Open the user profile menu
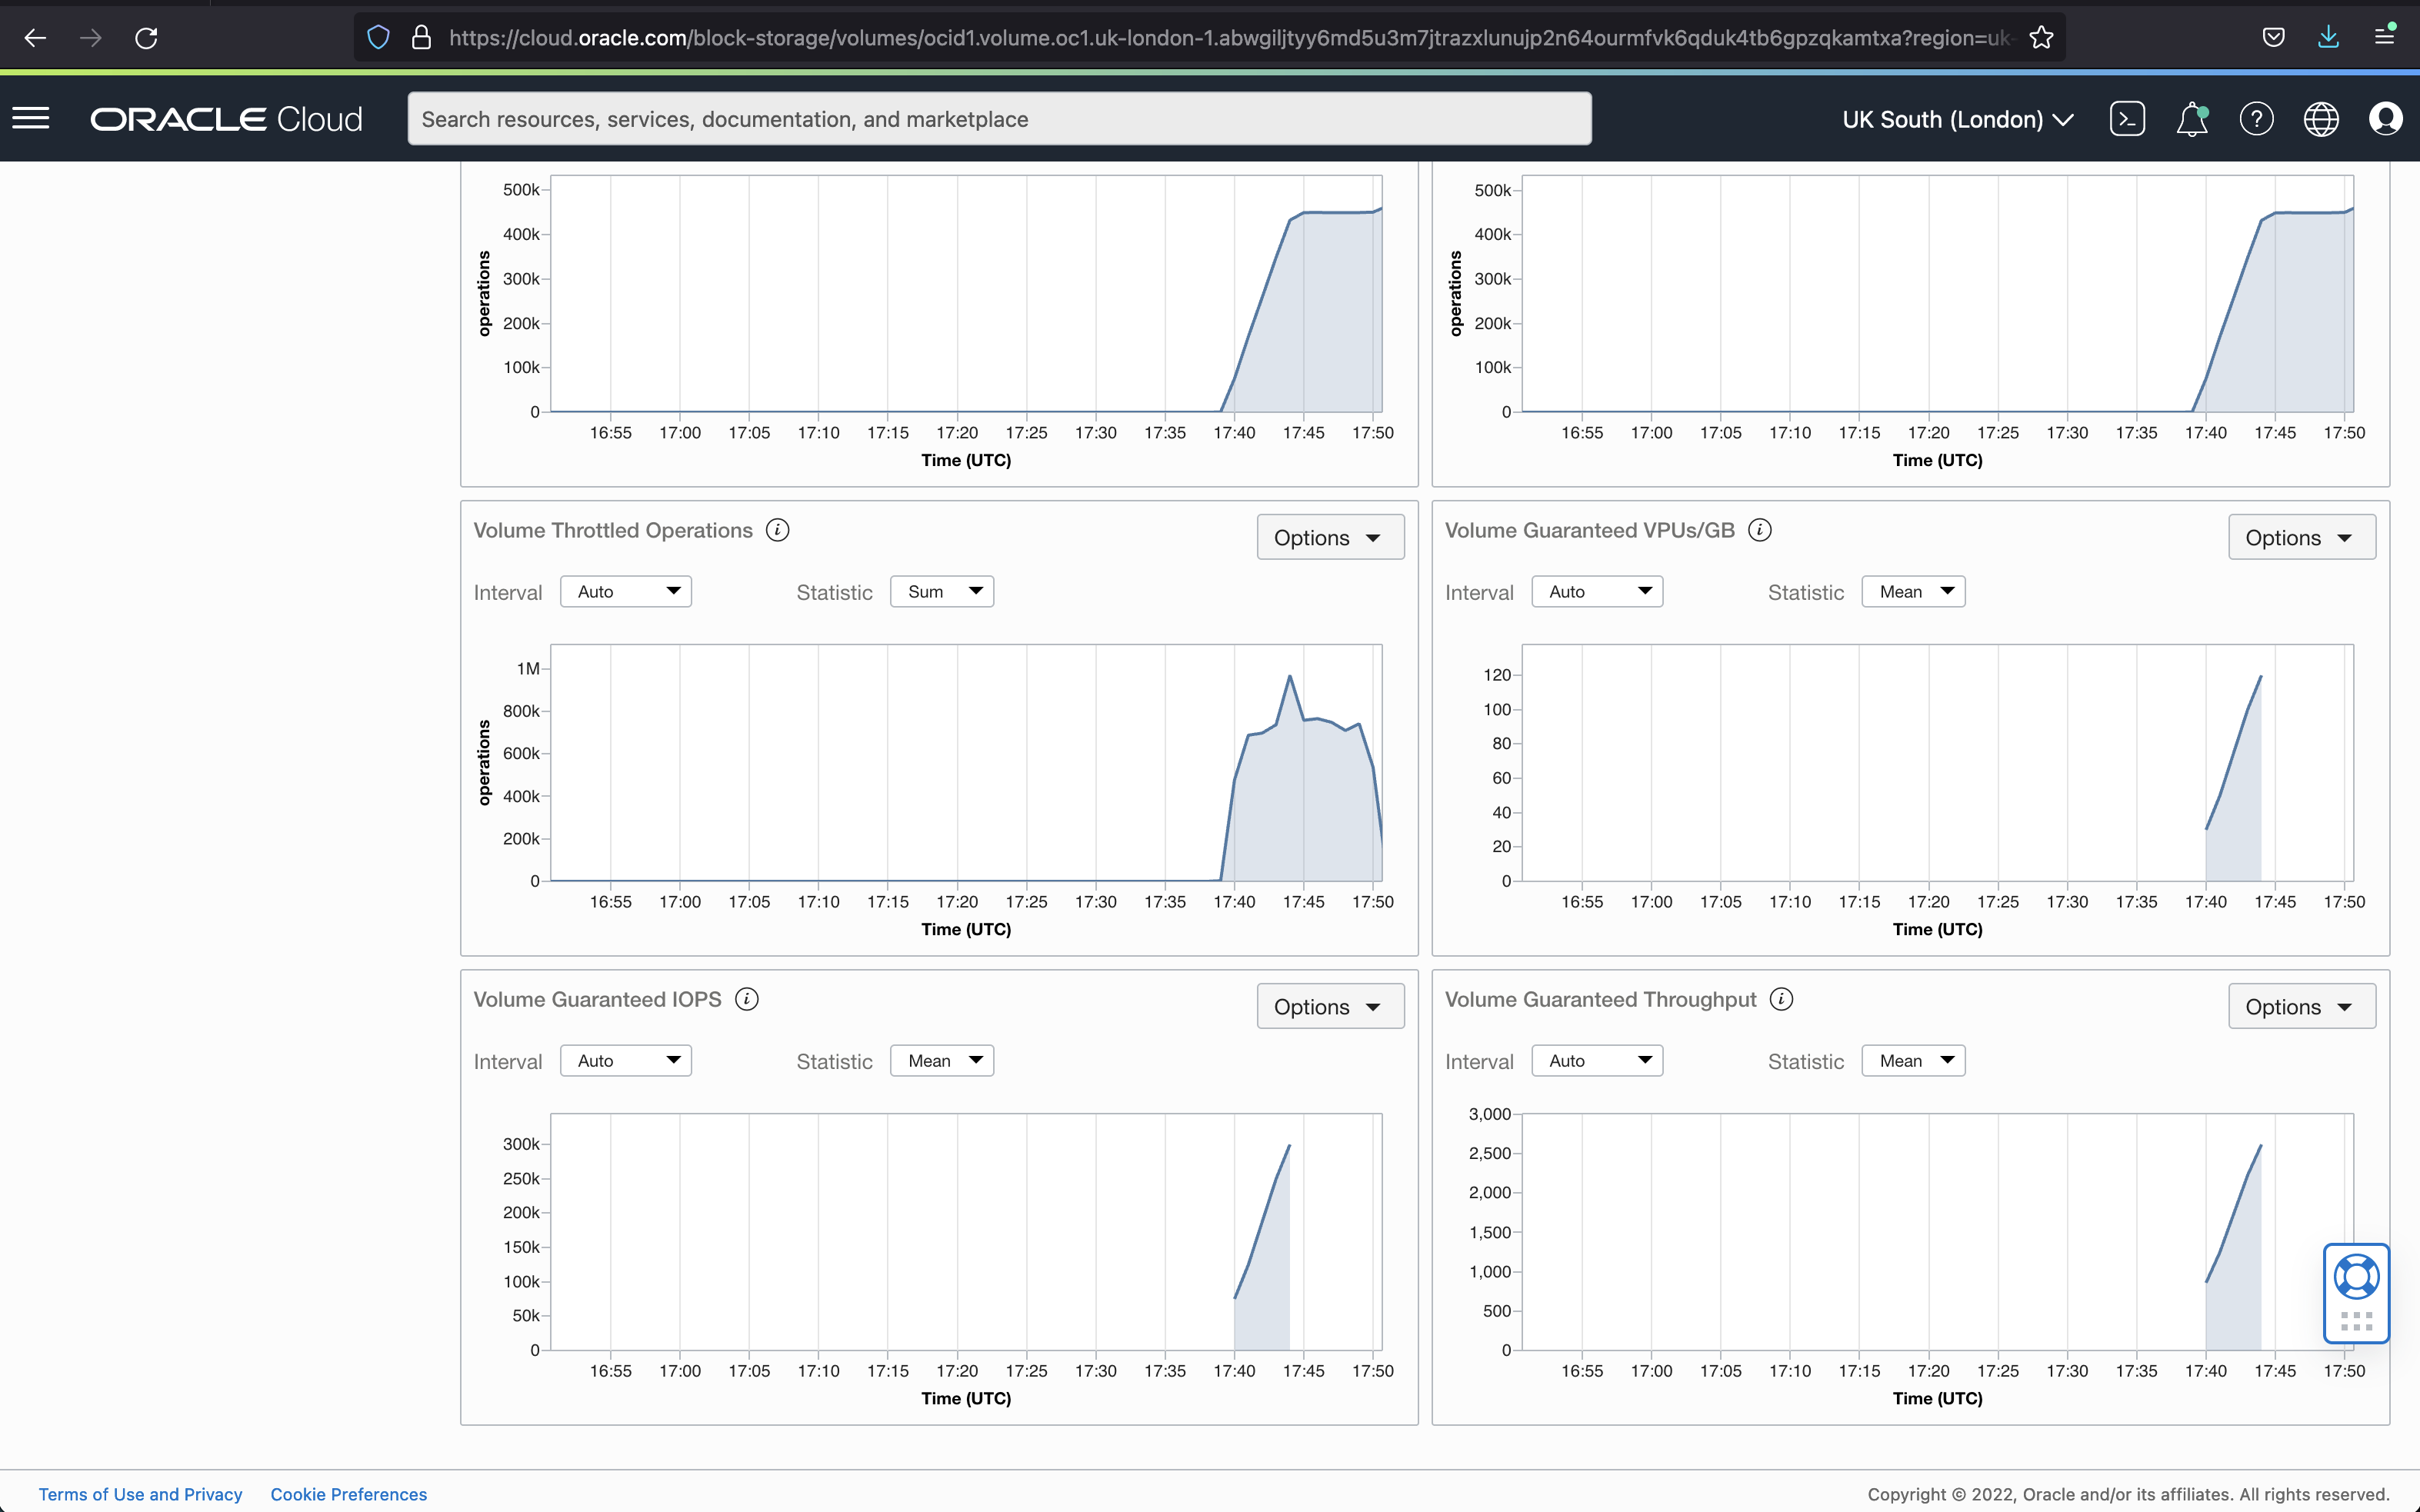Image resolution: width=2420 pixels, height=1512 pixels. [x=2386, y=118]
